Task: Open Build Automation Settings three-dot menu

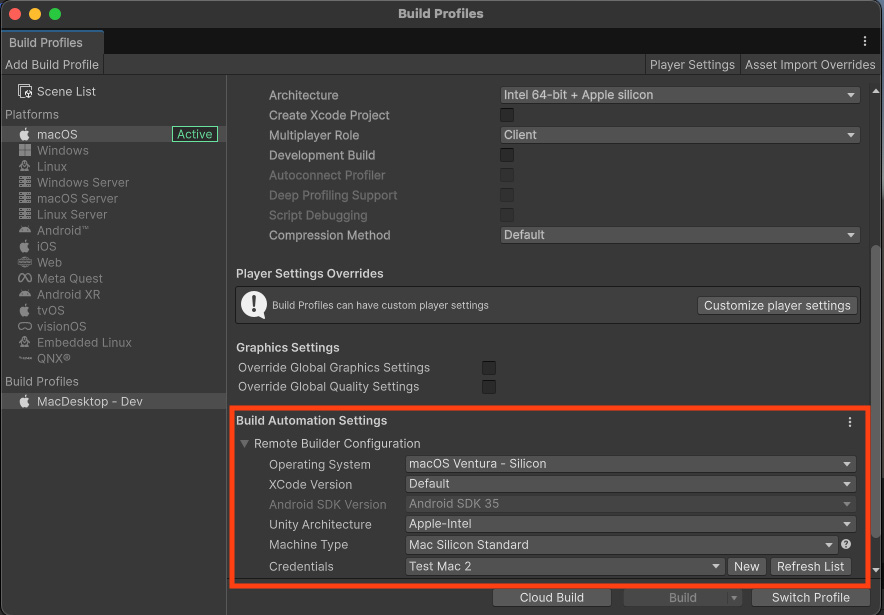Action: [850, 422]
